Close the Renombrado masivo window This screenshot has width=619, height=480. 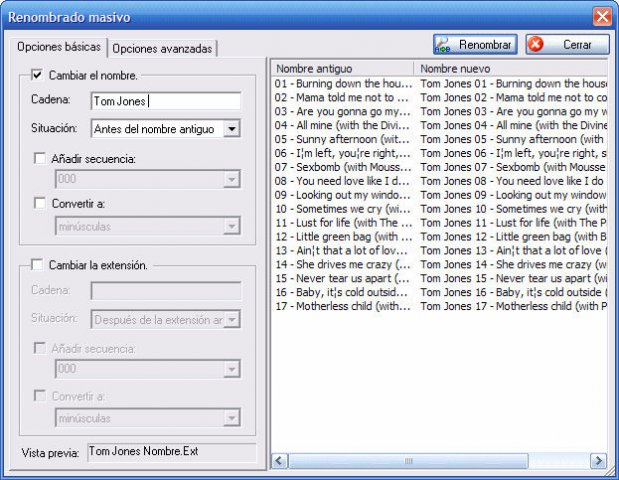pos(602,17)
